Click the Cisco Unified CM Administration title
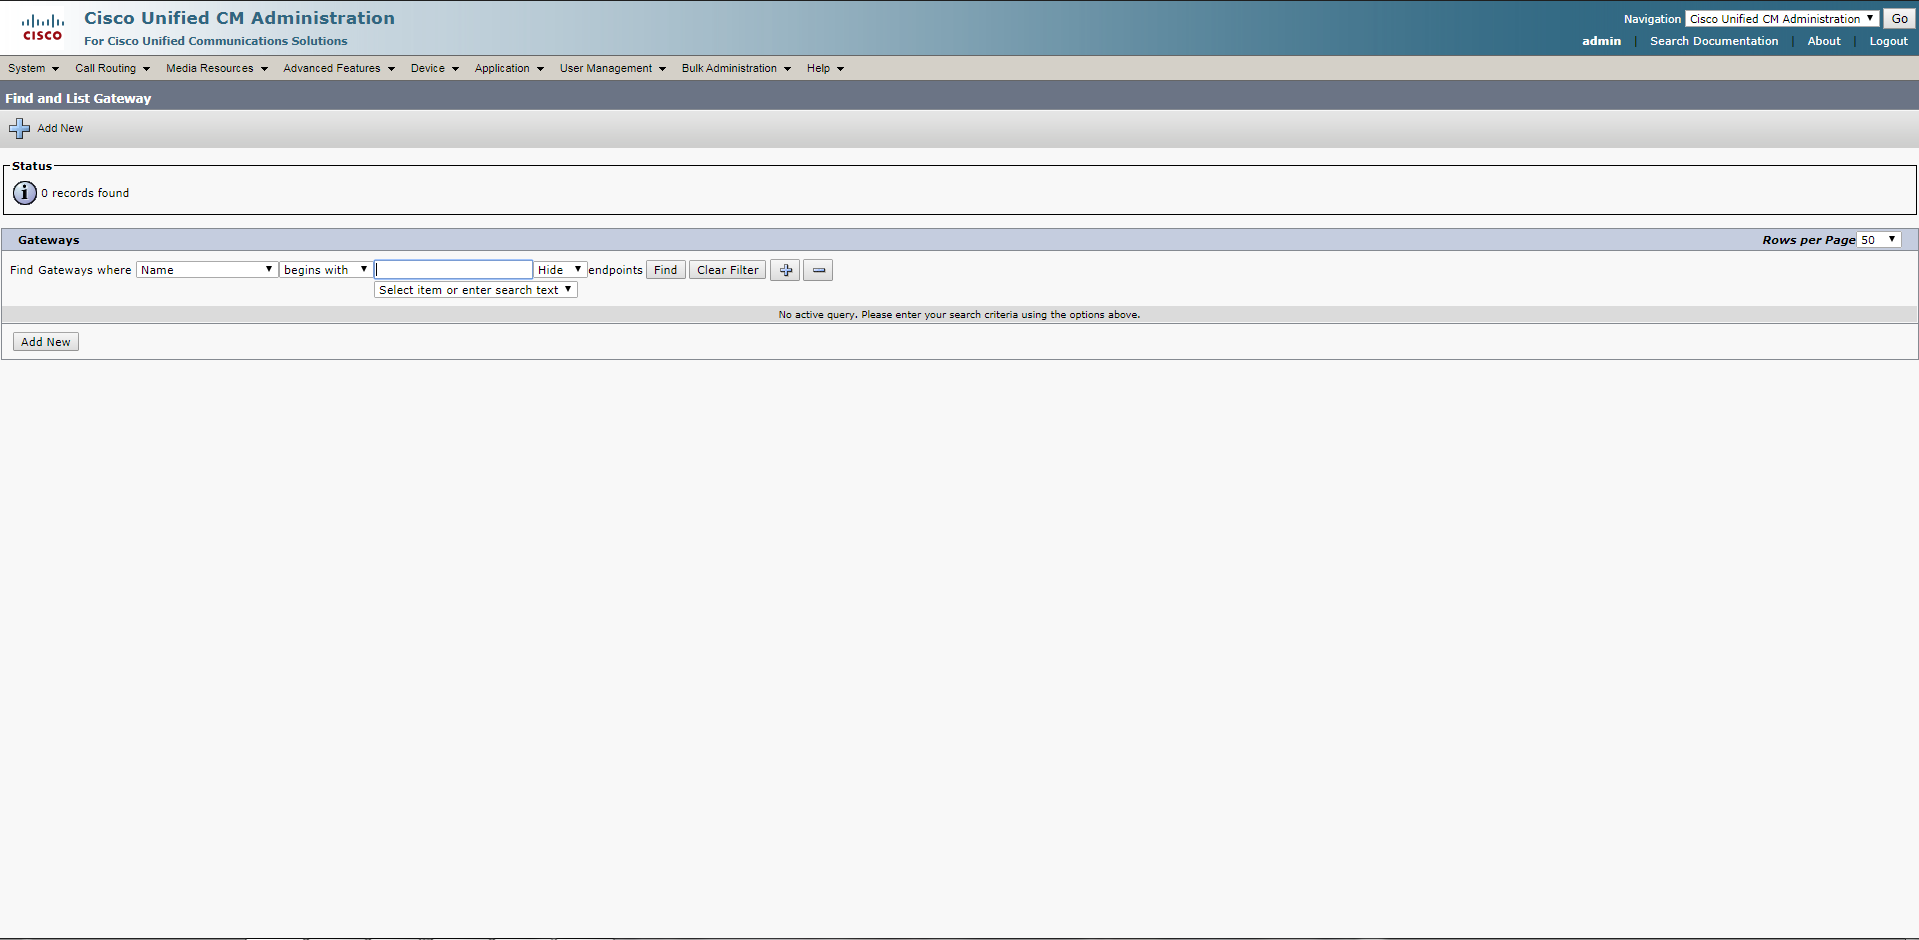Image resolution: width=1919 pixels, height=940 pixels. point(239,18)
